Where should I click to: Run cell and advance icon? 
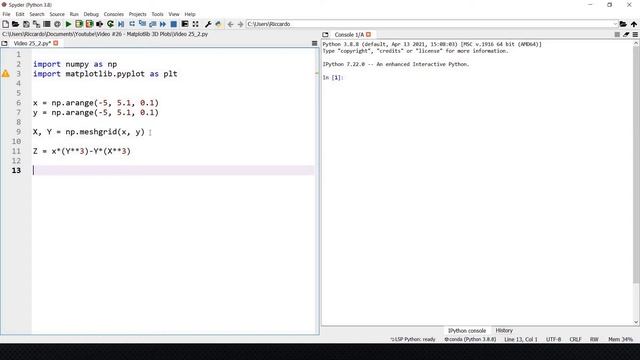[x=89, y=24]
